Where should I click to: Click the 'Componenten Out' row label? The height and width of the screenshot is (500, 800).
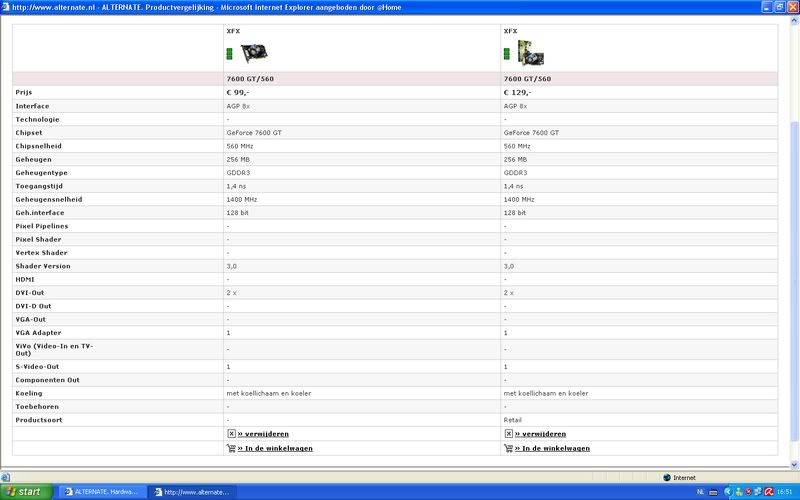point(47,380)
